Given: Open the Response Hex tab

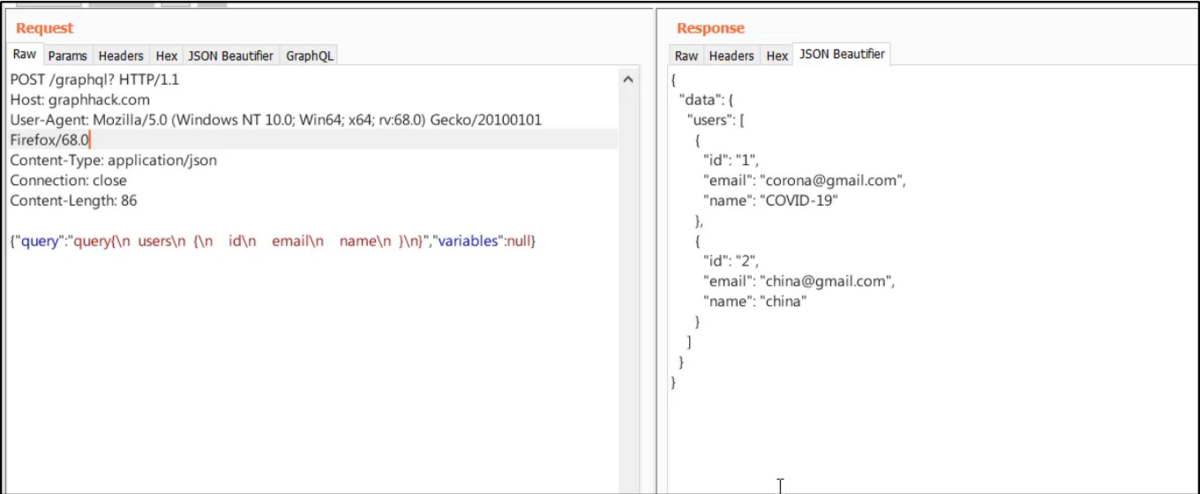Looking at the screenshot, I should pyautogui.click(x=777, y=57).
